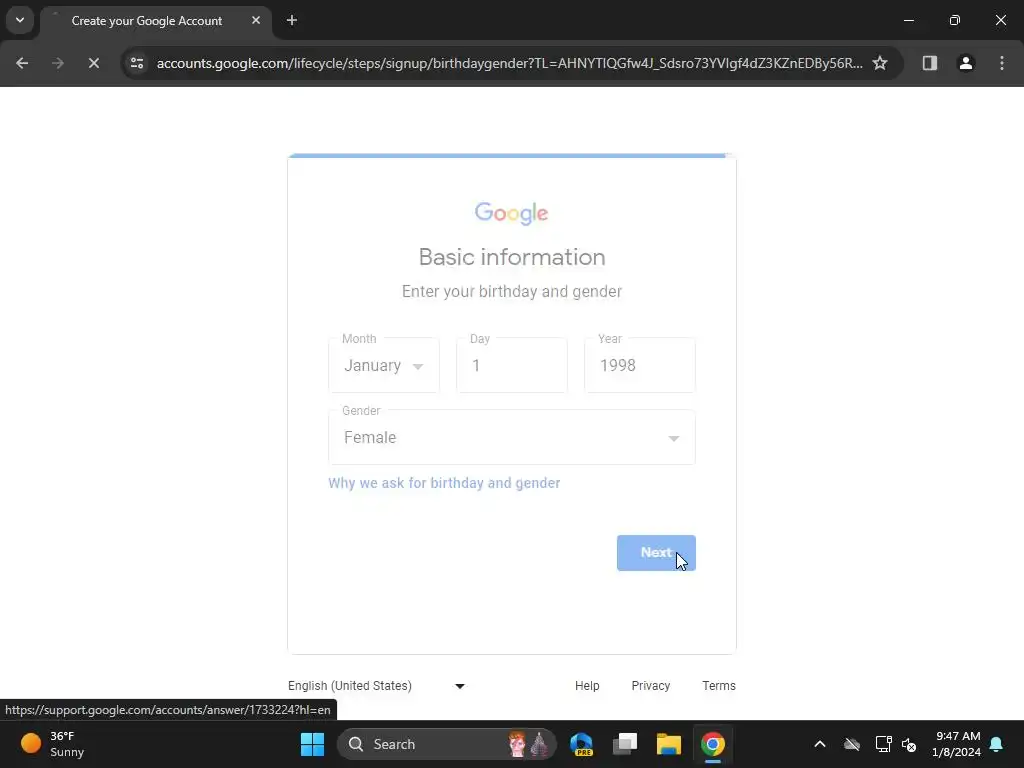This screenshot has height=768, width=1024.
Task: Open File Explorer from the taskbar
Action: tap(669, 744)
